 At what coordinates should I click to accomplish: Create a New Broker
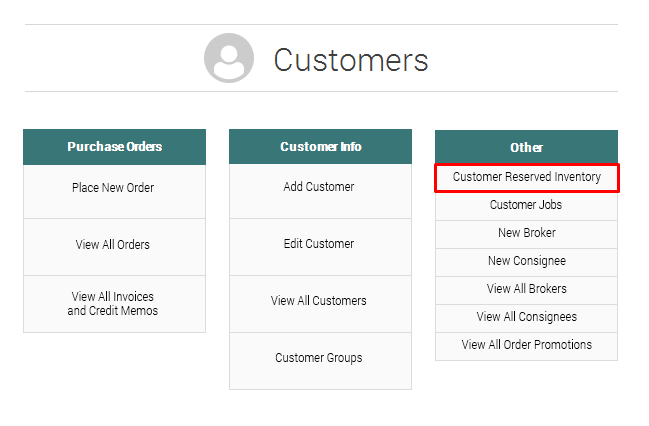coord(526,233)
